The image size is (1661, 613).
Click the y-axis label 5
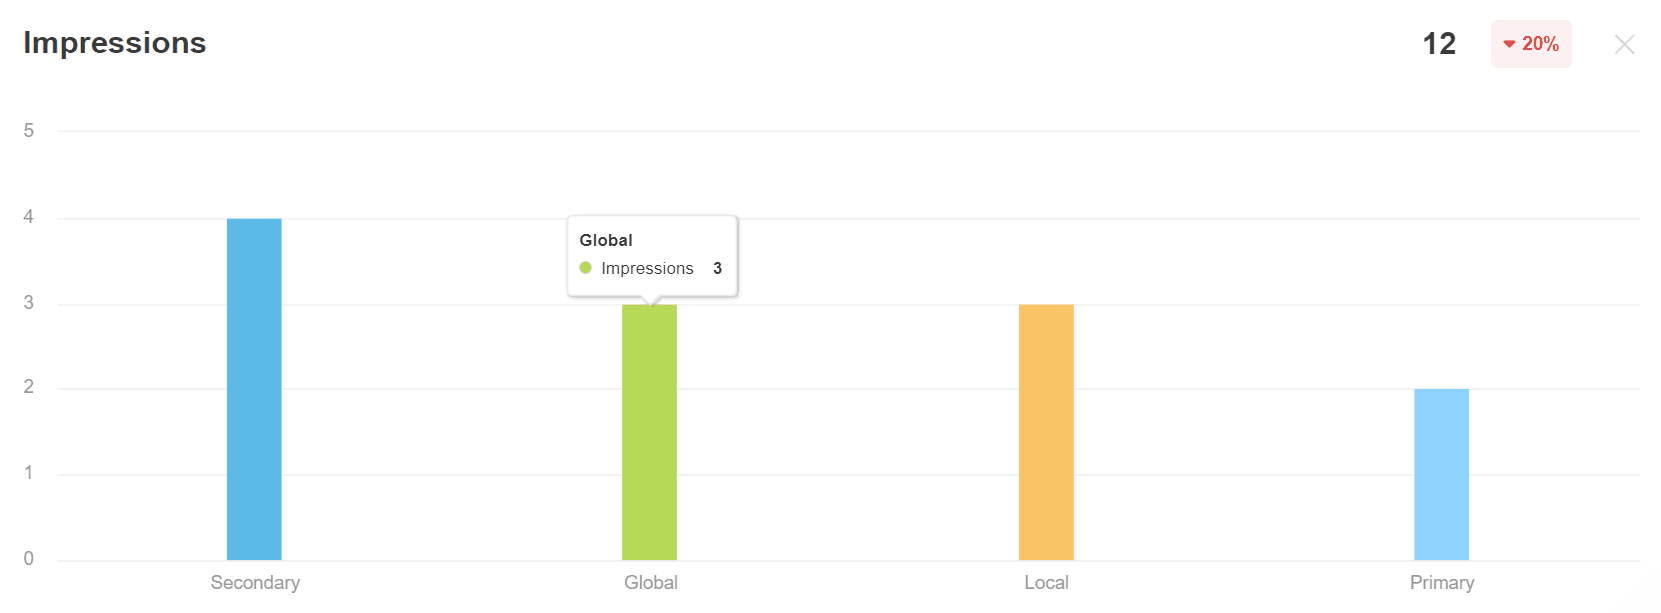pos(29,131)
